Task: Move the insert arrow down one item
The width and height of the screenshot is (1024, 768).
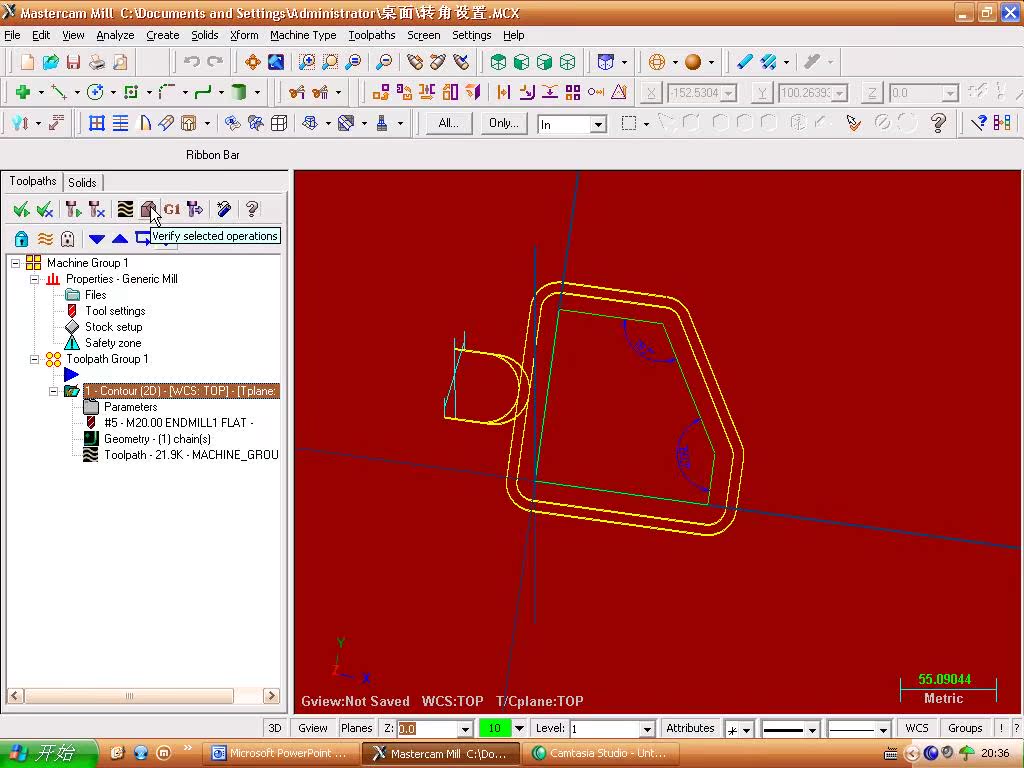Action: (97, 238)
